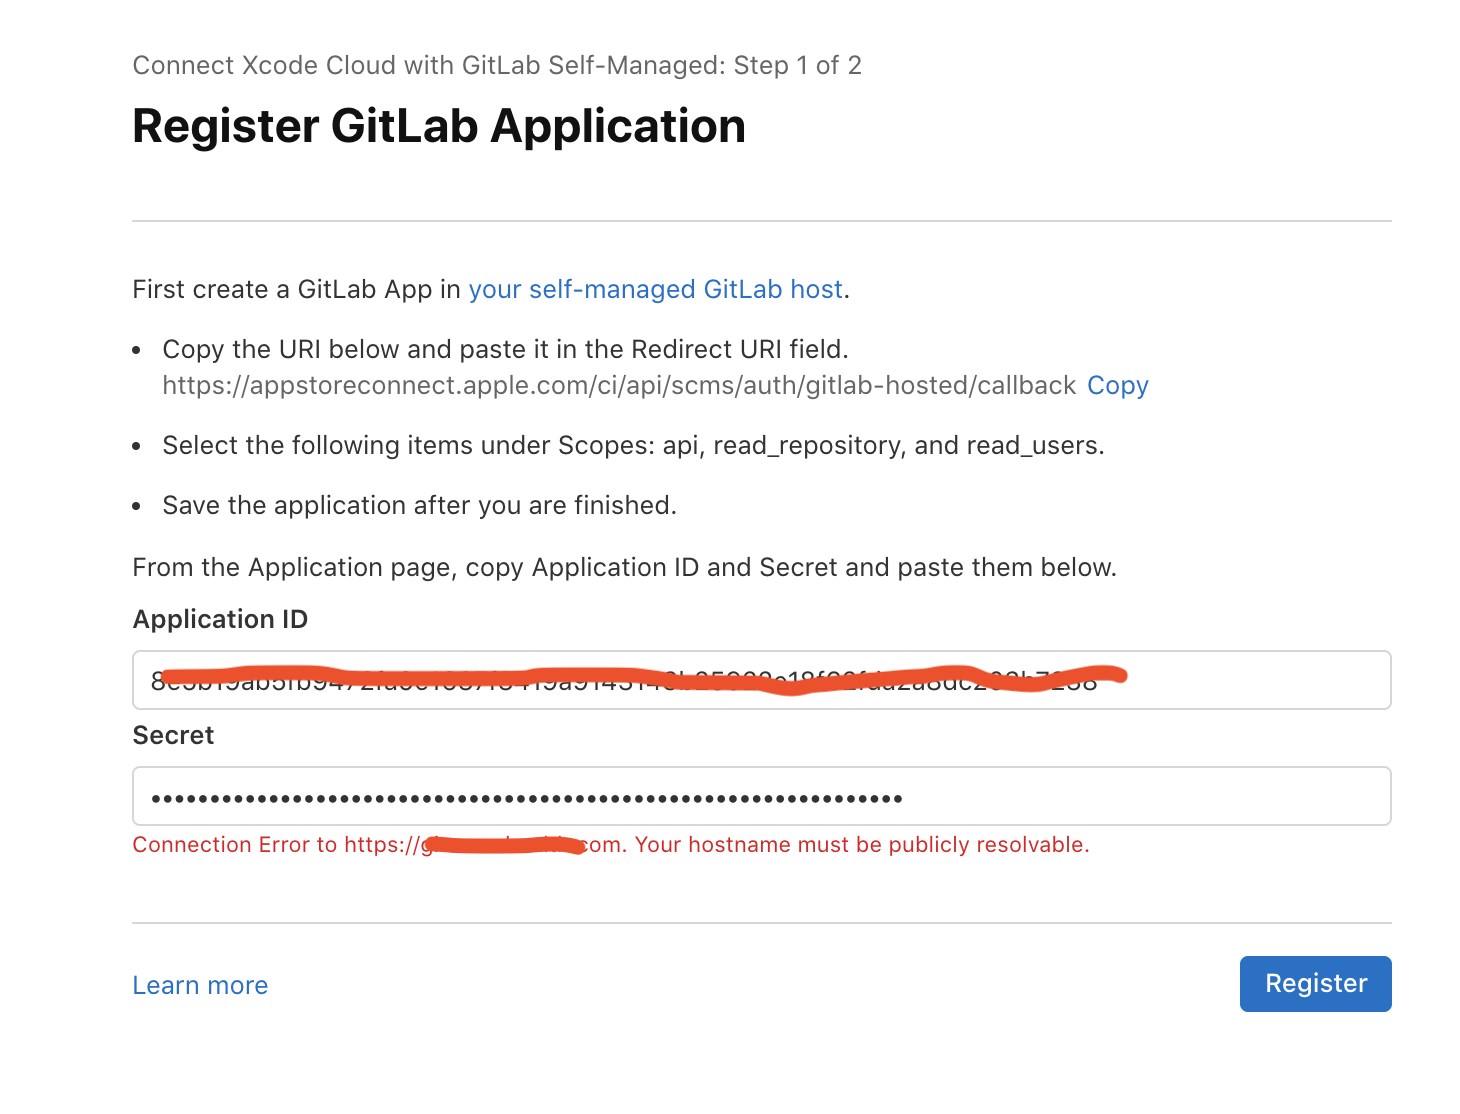The image size is (1460, 1114).
Task: Click the 'Step 1 of 2' subtitle text
Action: (x=797, y=66)
